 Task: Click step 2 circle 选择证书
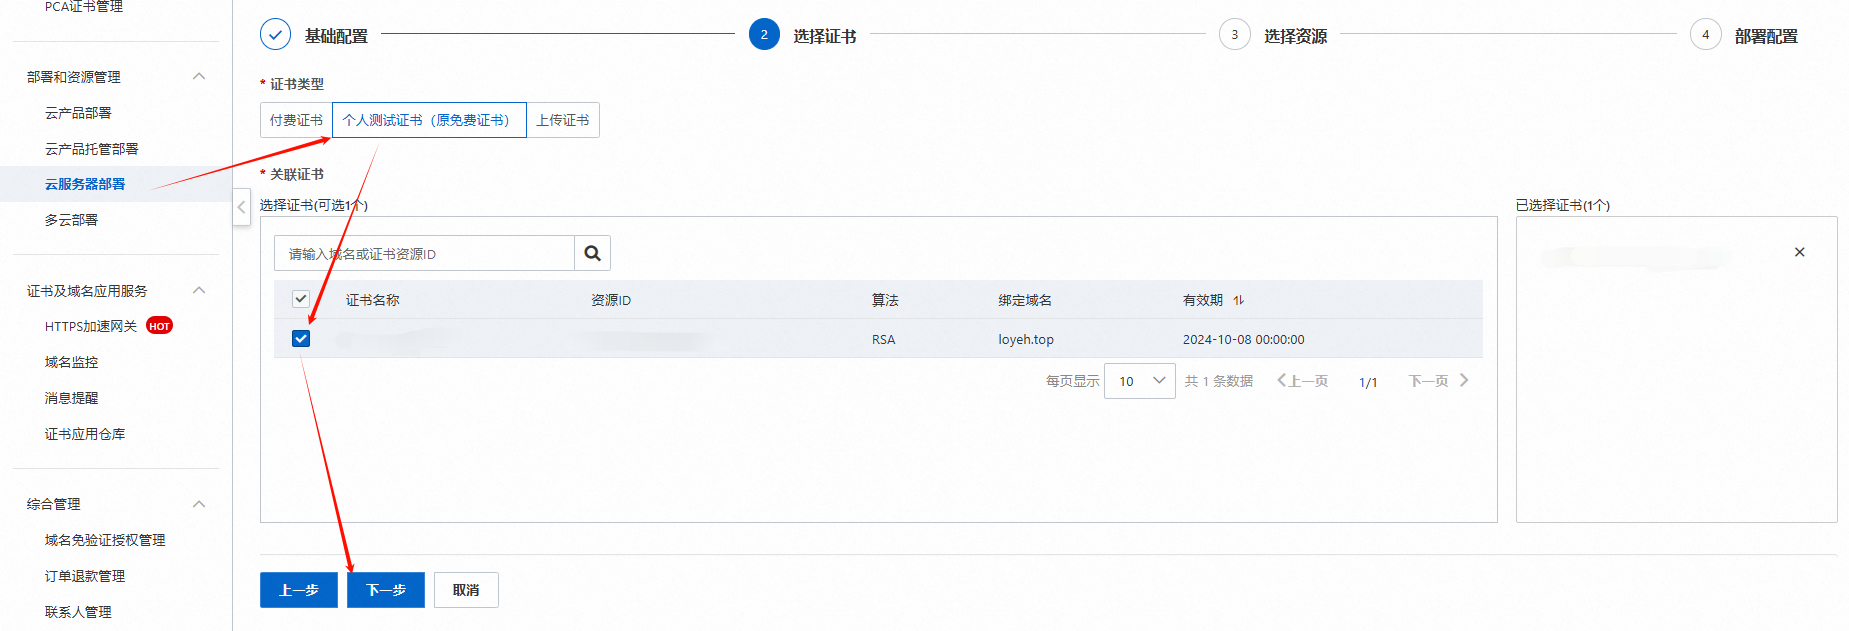(764, 34)
